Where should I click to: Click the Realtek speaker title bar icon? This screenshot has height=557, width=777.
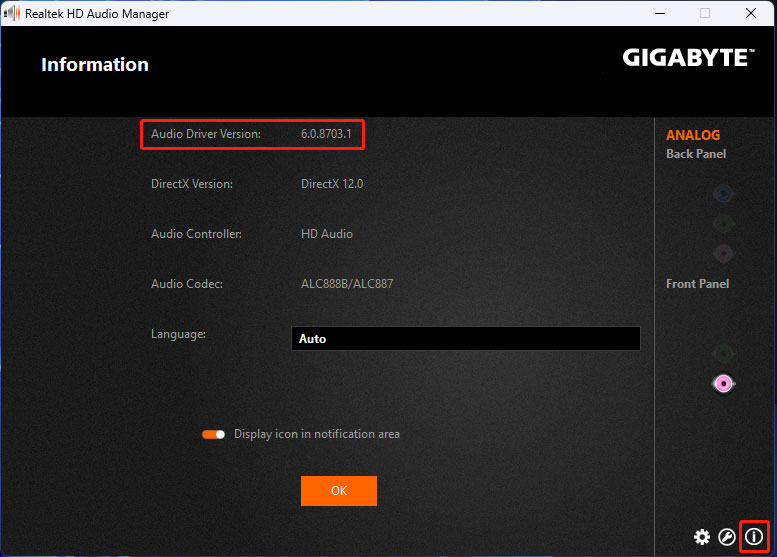point(12,13)
